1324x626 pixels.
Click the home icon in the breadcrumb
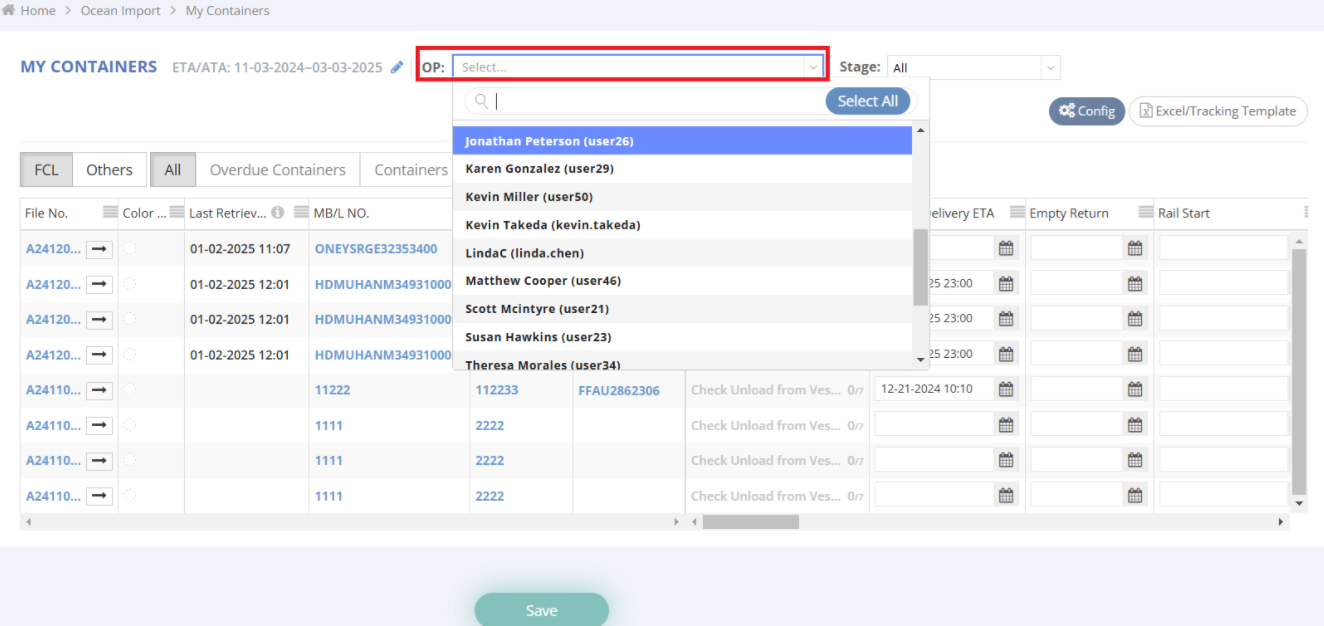(x=9, y=11)
